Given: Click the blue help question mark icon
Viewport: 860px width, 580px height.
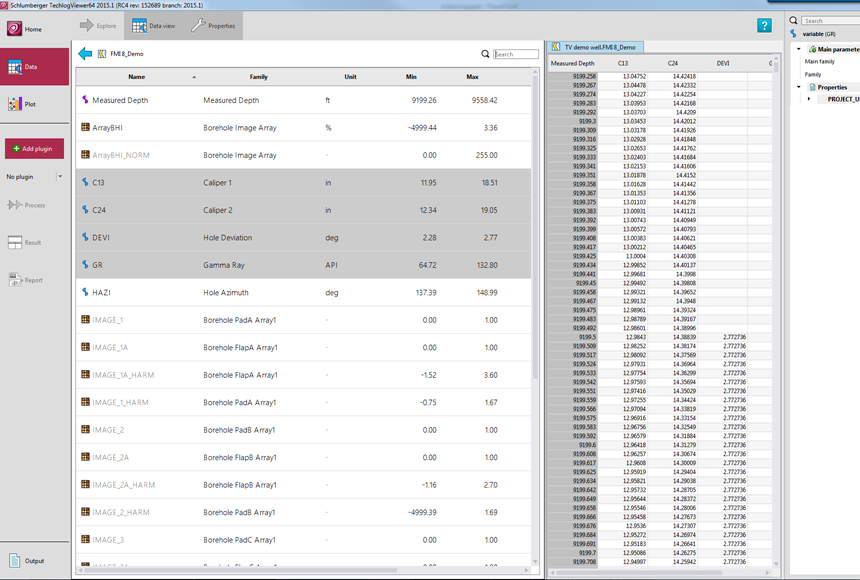Looking at the screenshot, I should point(764,25).
